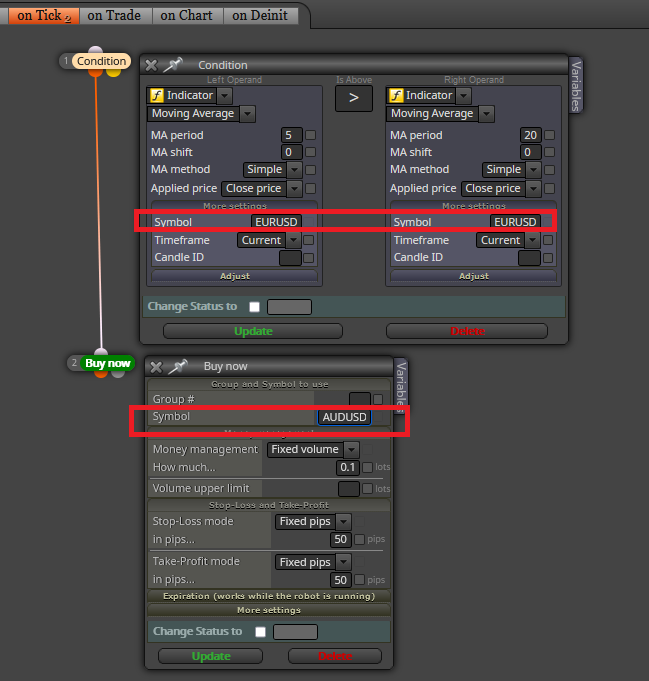Edit left operand MA period field showing 5

[291, 135]
